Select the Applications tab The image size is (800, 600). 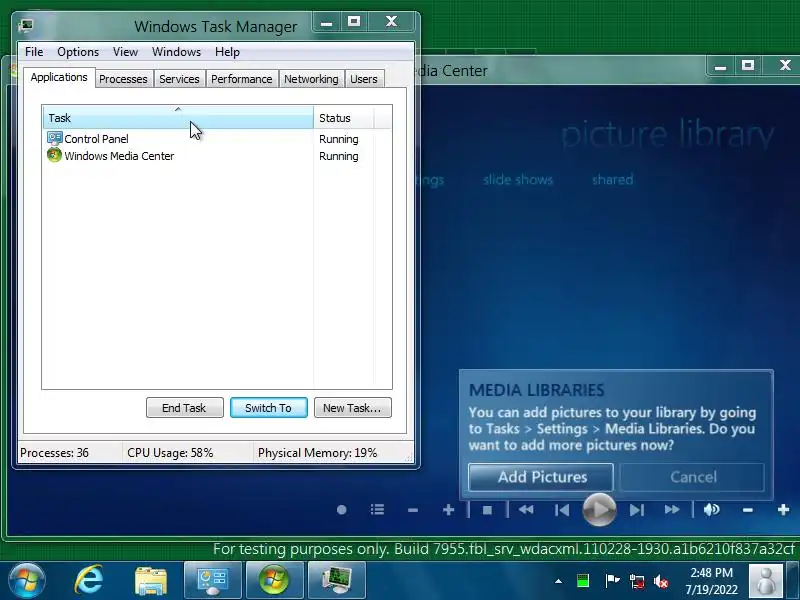pyautogui.click(x=59, y=78)
